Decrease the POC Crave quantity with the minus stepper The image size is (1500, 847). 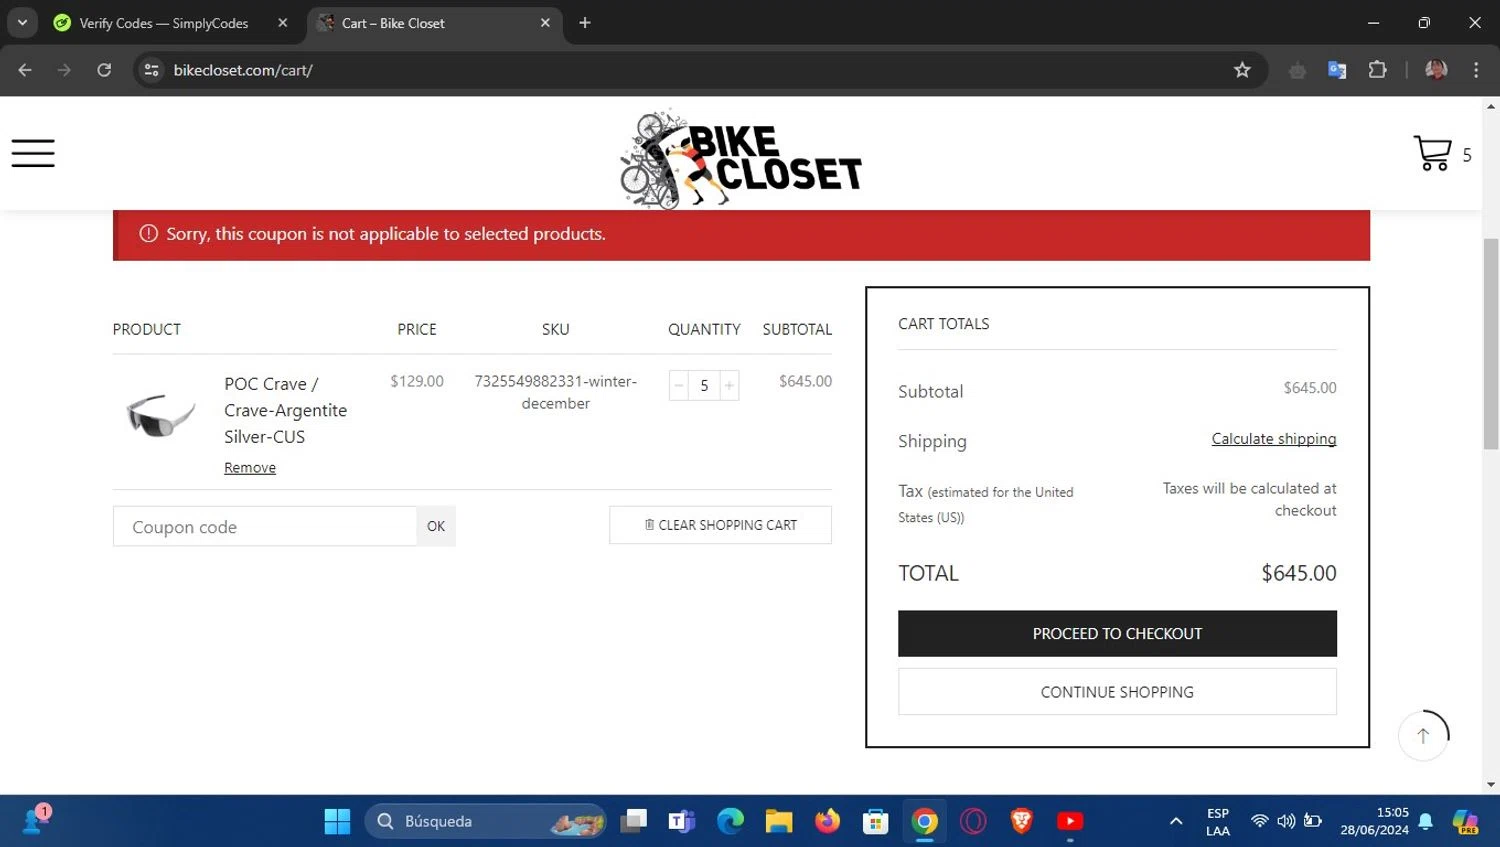(x=679, y=386)
